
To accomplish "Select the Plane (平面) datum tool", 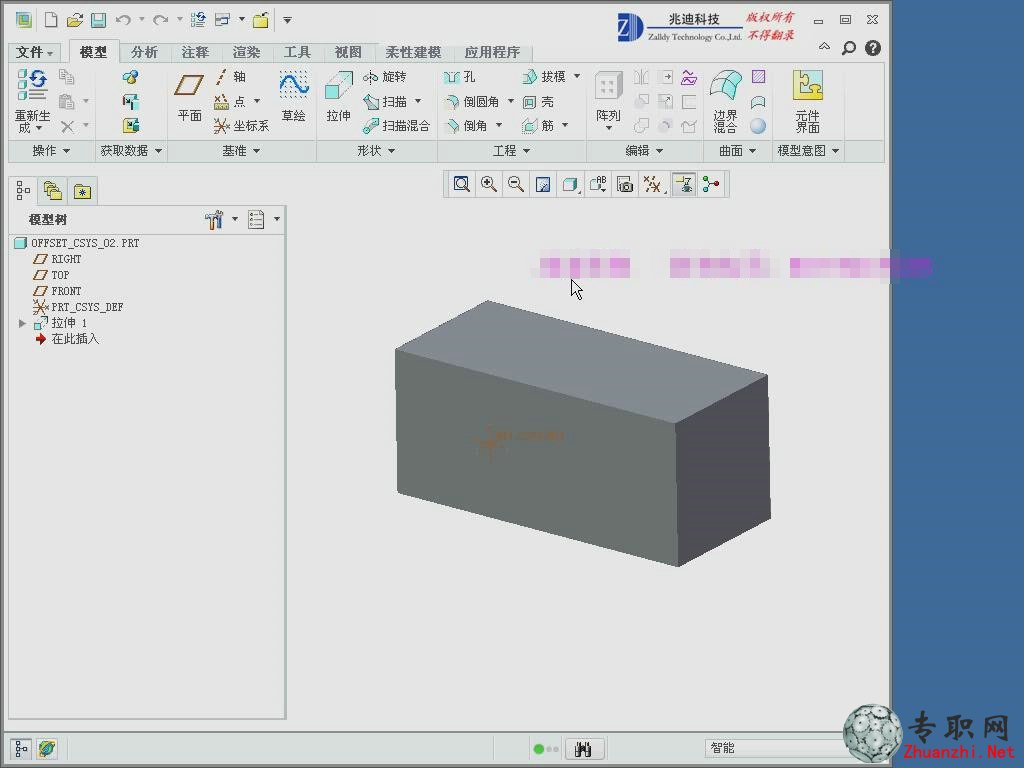I will (x=189, y=98).
